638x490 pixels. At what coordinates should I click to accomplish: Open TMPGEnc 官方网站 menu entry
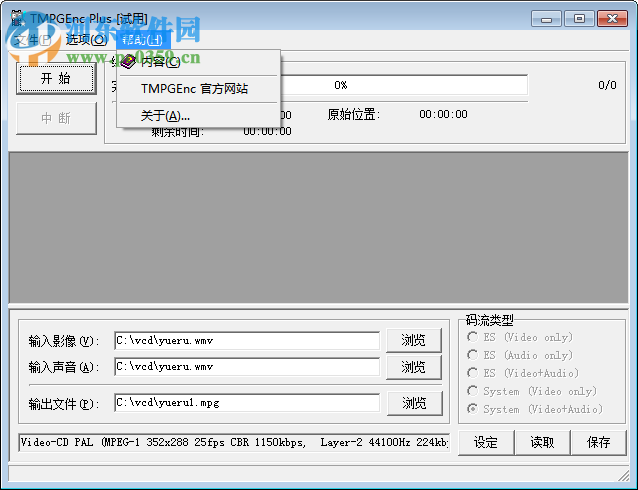(x=199, y=89)
